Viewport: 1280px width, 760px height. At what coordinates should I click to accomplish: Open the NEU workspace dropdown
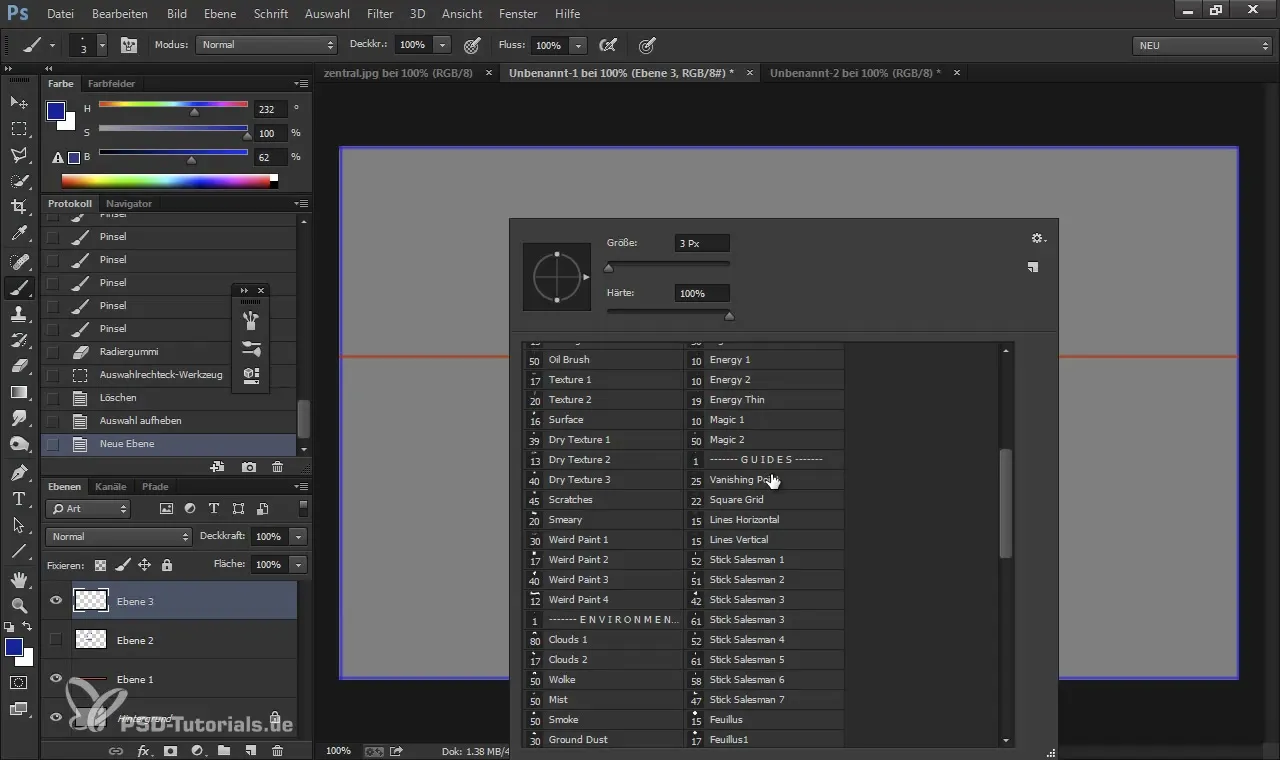pyautogui.click(x=1204, y=46)
